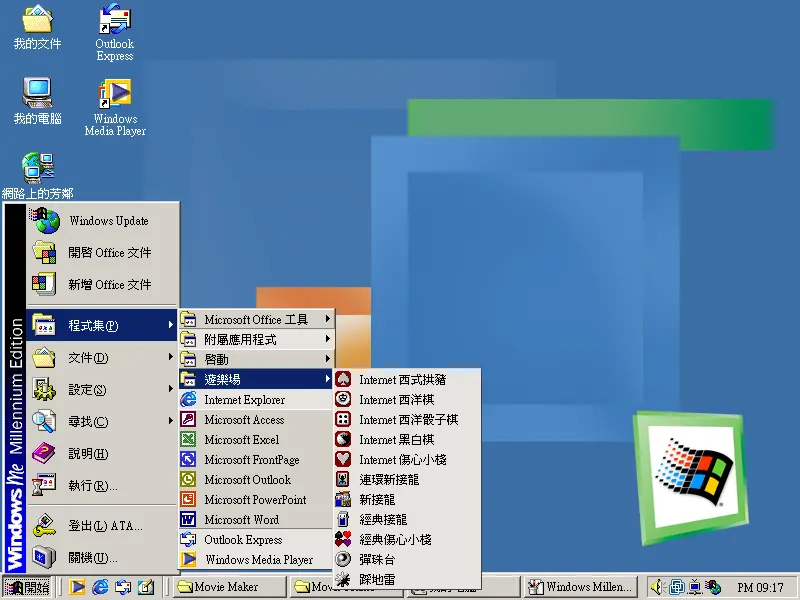Click the Internet Explorer quick launch icon
This screenshot has width=800, height=600.
100,587
